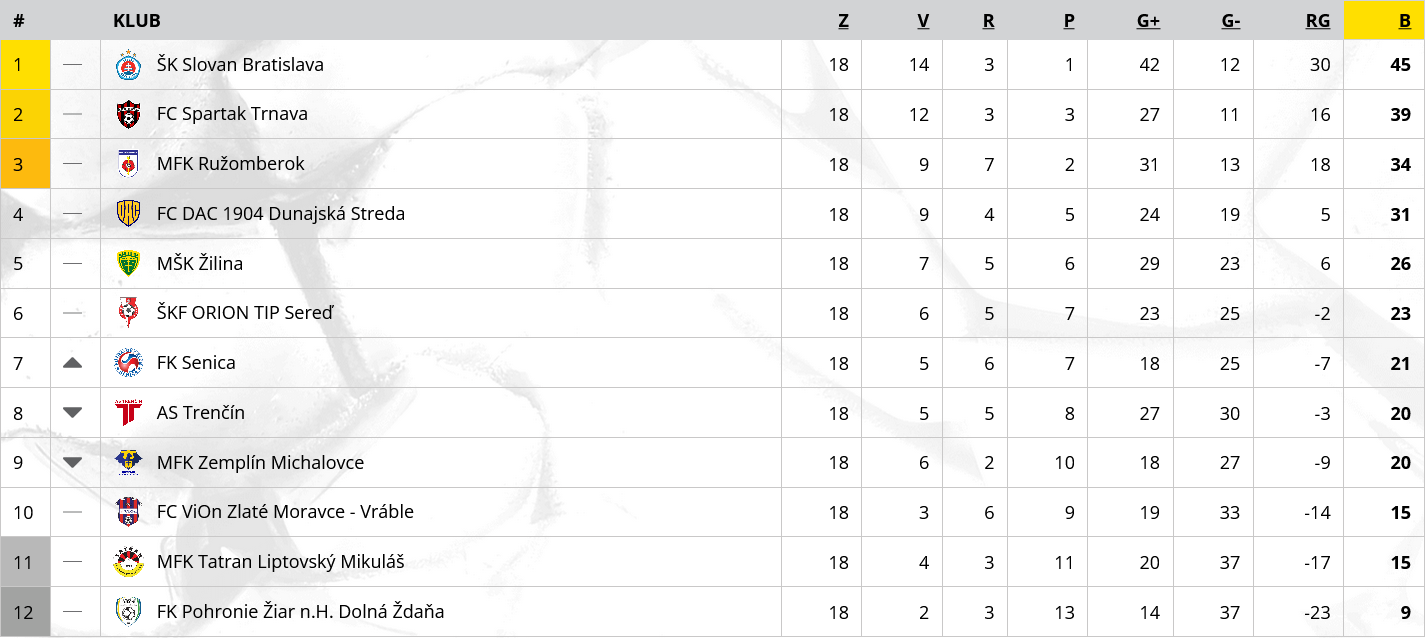Click the MŠK Žilina club crest
1425x638 pixels.
click(x=128, y=264)
